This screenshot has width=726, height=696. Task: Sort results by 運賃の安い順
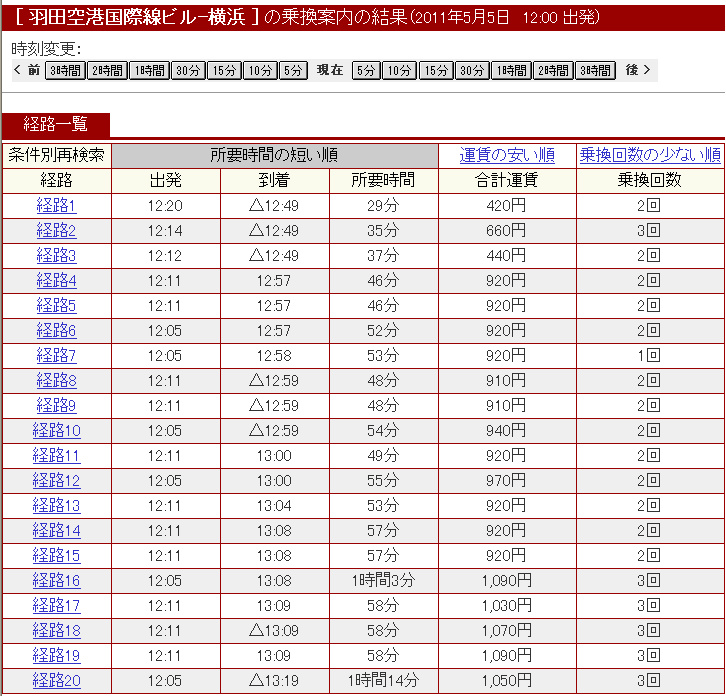coord(507,155)
